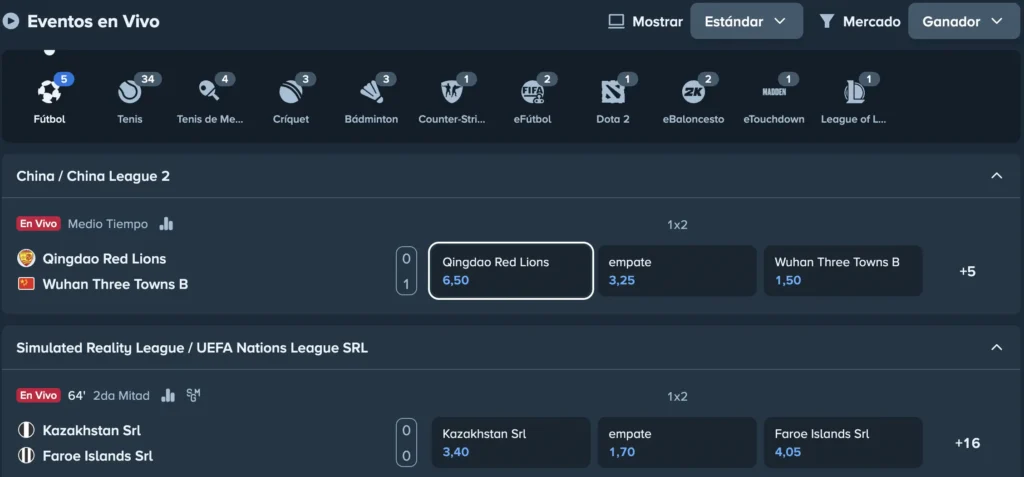The width and height of the screenshot is (1024, 477).
Task: Click the Wuhan Three Towns B team name
Action: coord(116,284)
